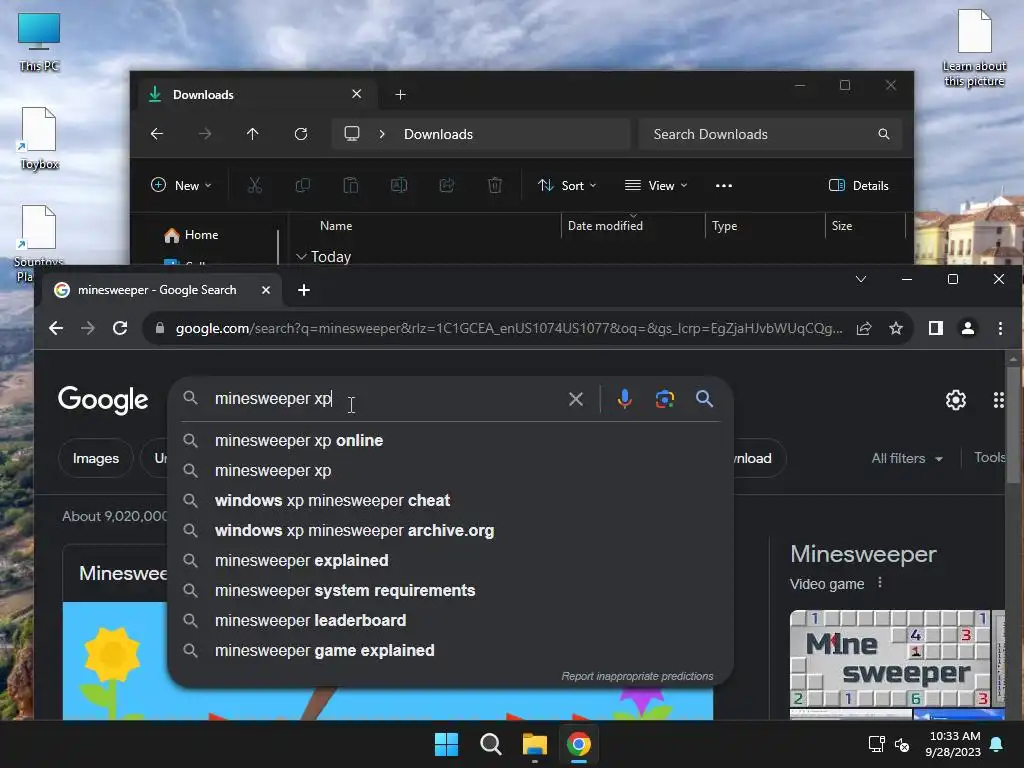Viewport: 1024px width, 768px height.
Task: Clear the Google search box text
Action: coord(575,399)
